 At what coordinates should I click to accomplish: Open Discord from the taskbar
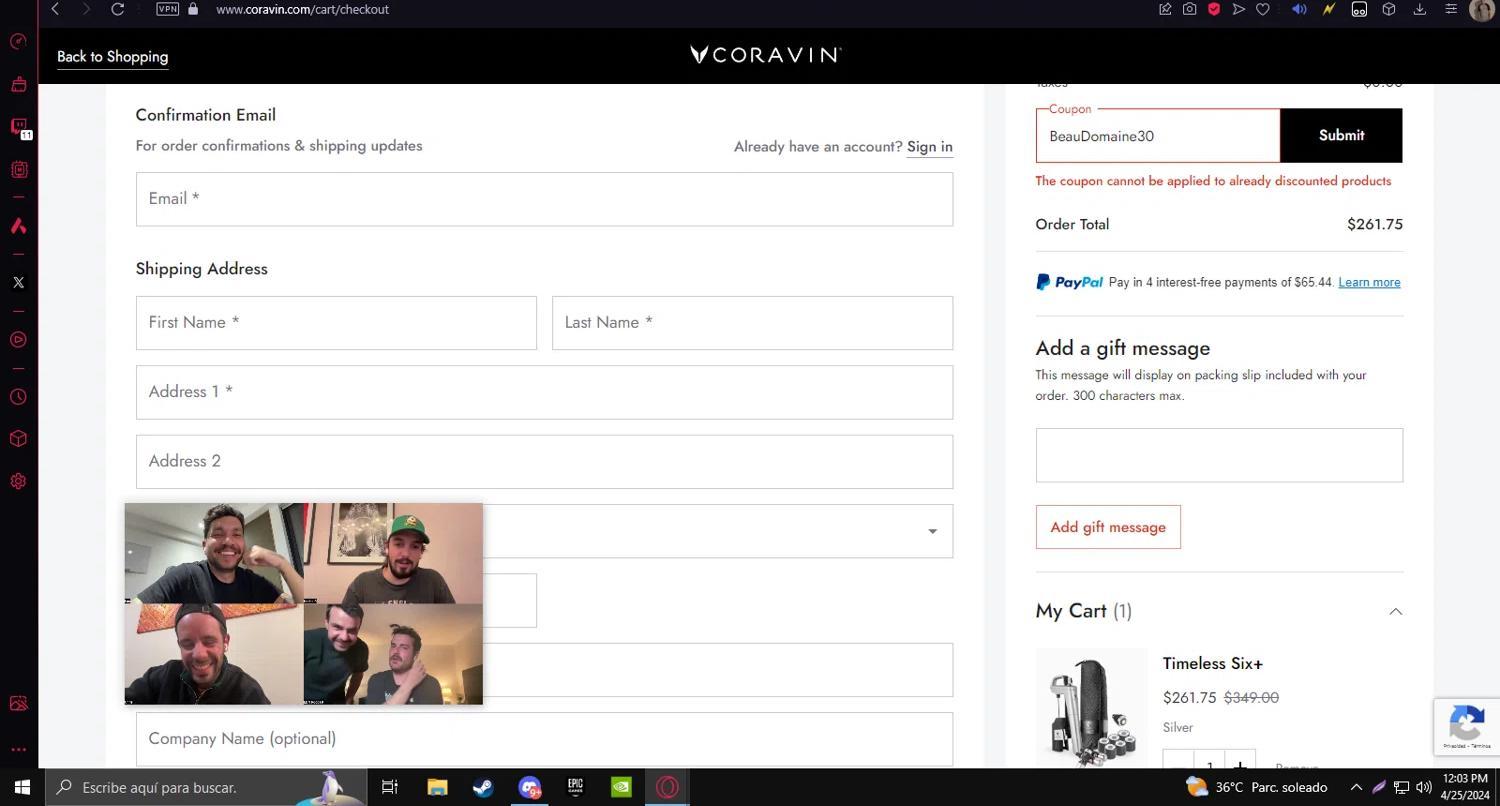(529, 787)
